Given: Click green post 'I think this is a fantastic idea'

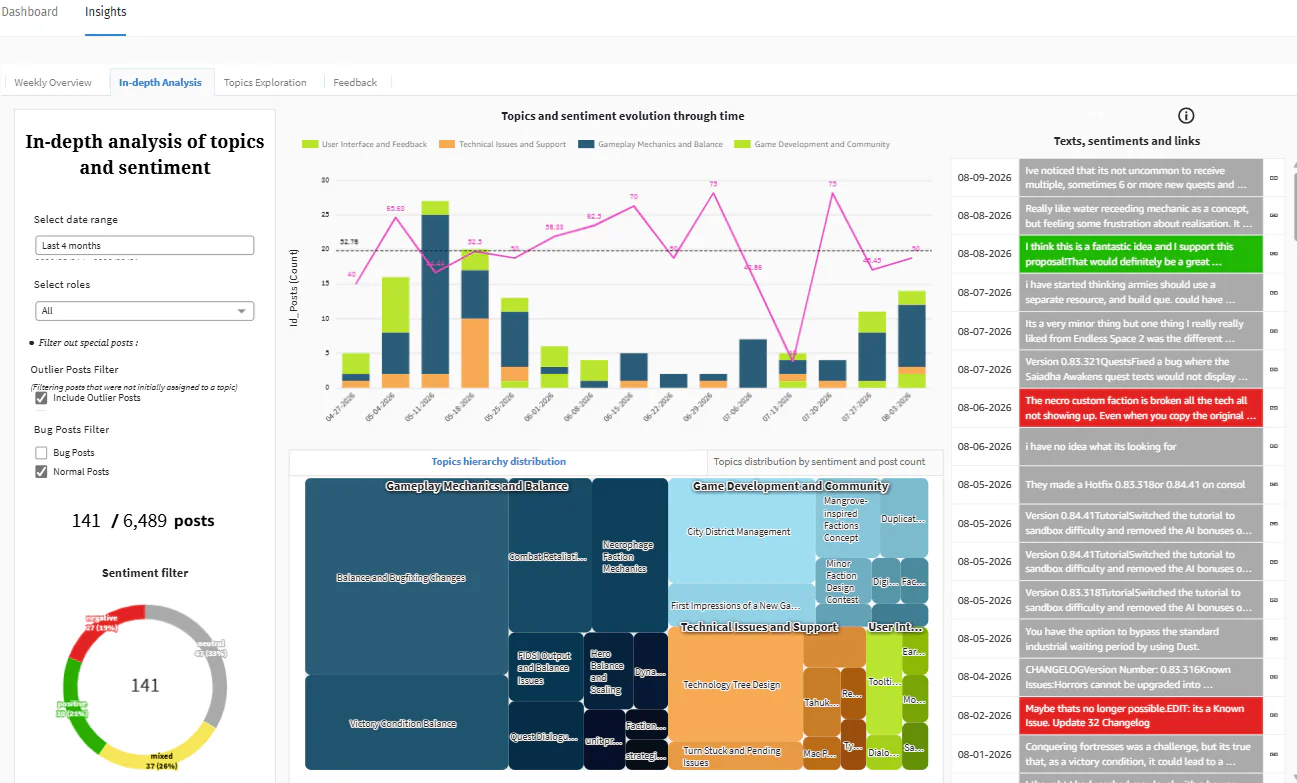Looking at the screenshot, I should (x=1140, y=254).
